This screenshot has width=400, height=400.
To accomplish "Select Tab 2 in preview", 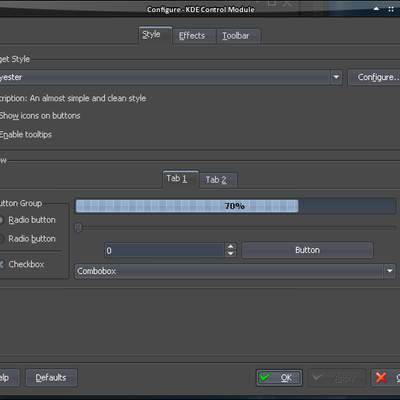I will (218, 180).
